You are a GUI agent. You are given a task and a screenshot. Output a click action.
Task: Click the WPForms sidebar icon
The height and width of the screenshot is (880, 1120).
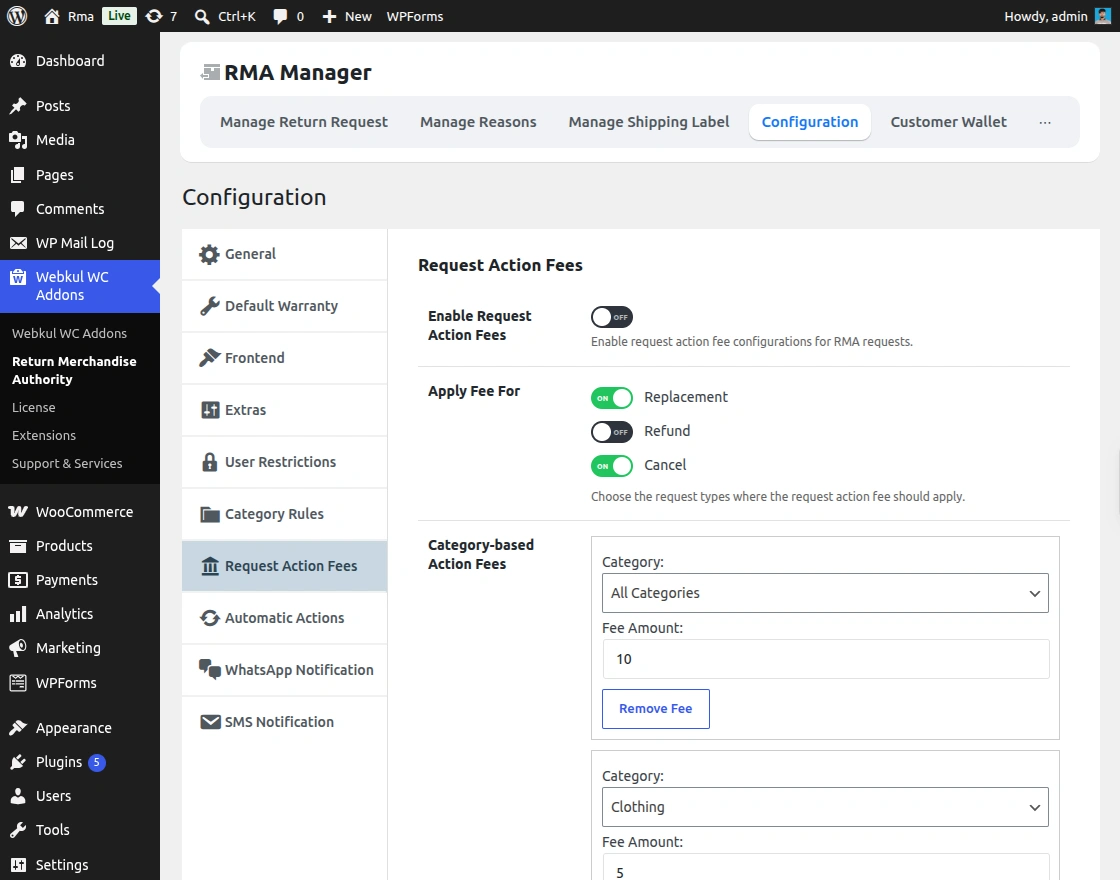coord(18,683)
